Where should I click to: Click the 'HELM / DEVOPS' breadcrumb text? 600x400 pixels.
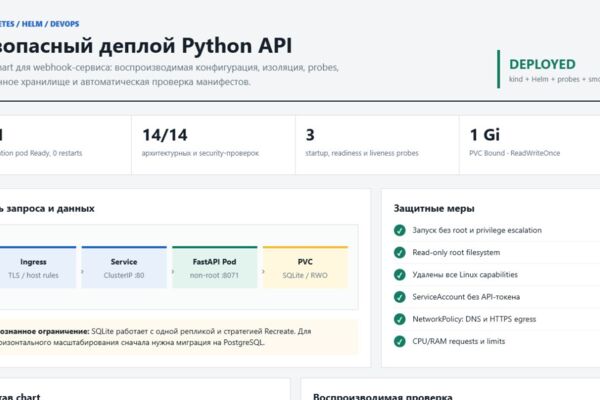51,24
